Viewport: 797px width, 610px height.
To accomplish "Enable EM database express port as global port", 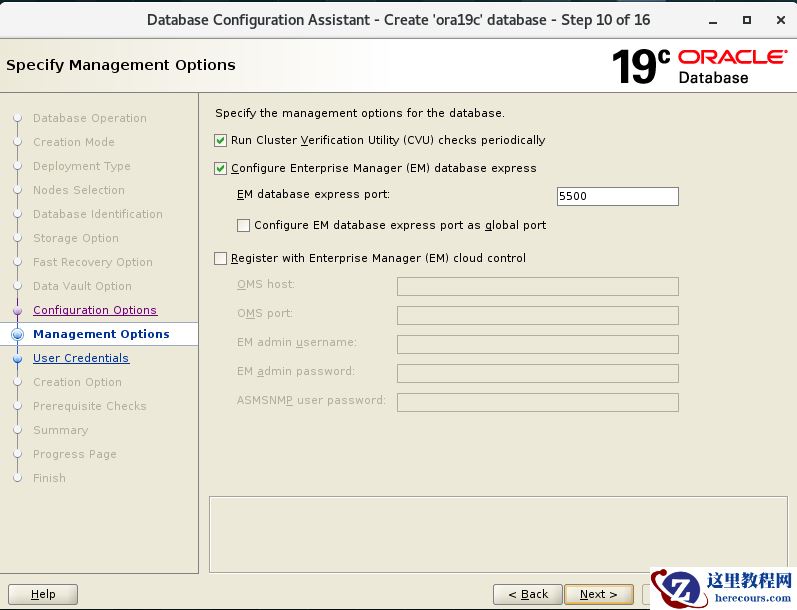I will pos(243,225).
